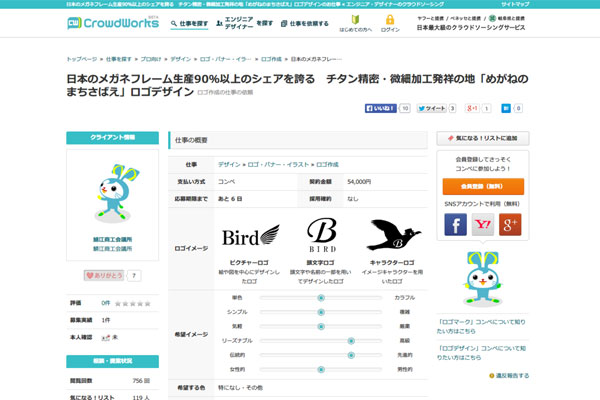Click the sidebar rabbit mascot image

pos(483,279)
